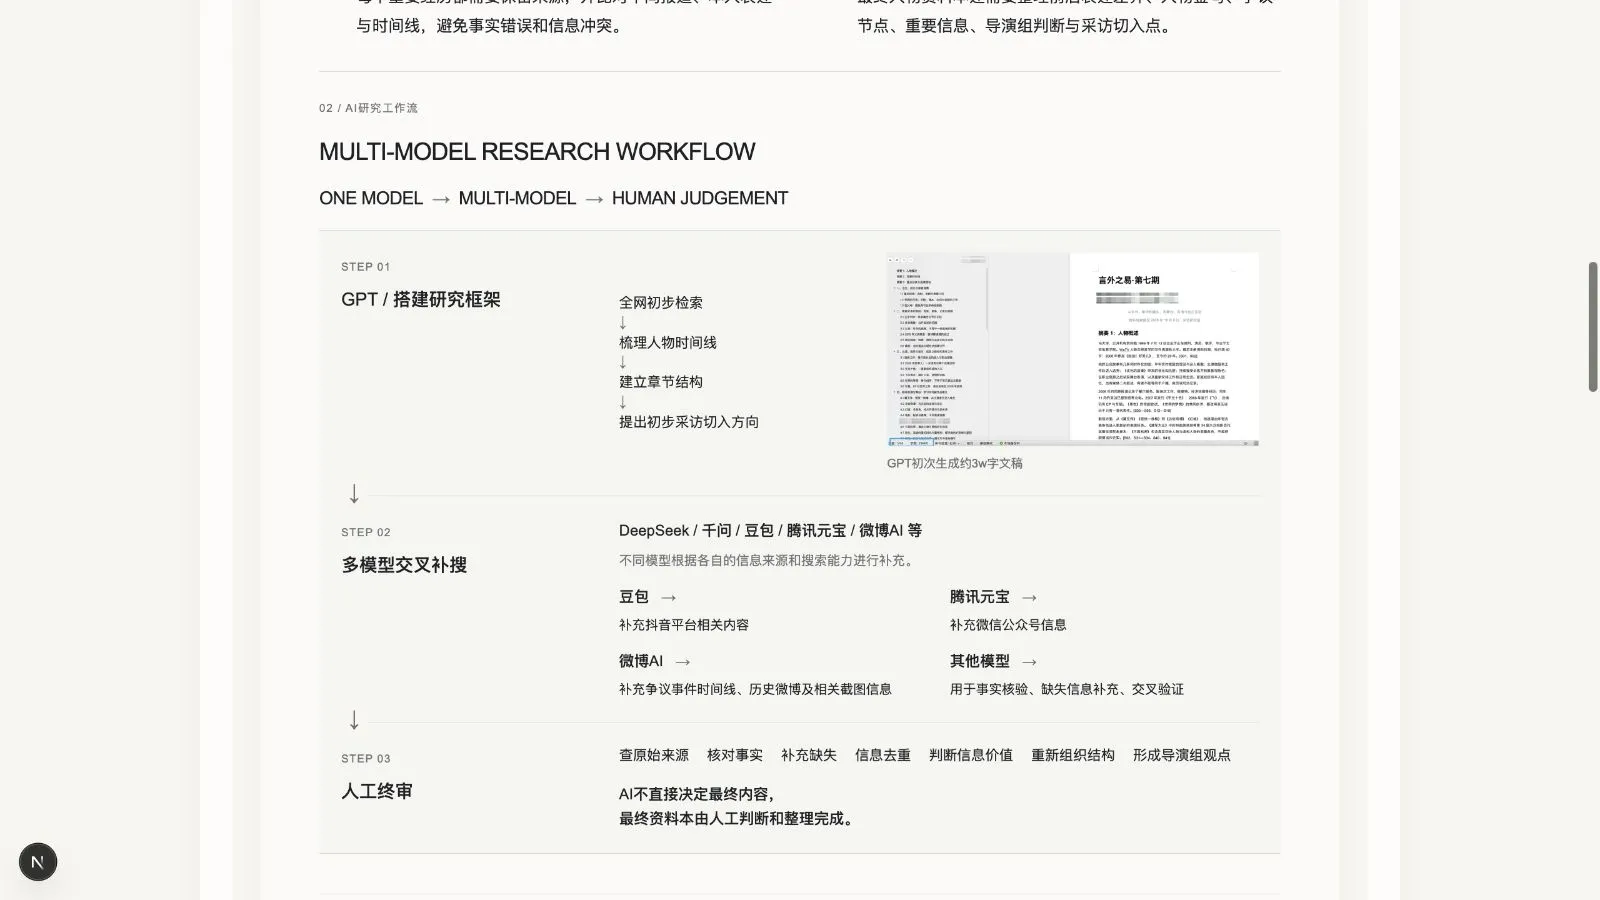Click the MULTI-MODEL RESEARCH WORKFLOW heading
Viewport: 1600px width, 900px height.
(x=537, y=152)
